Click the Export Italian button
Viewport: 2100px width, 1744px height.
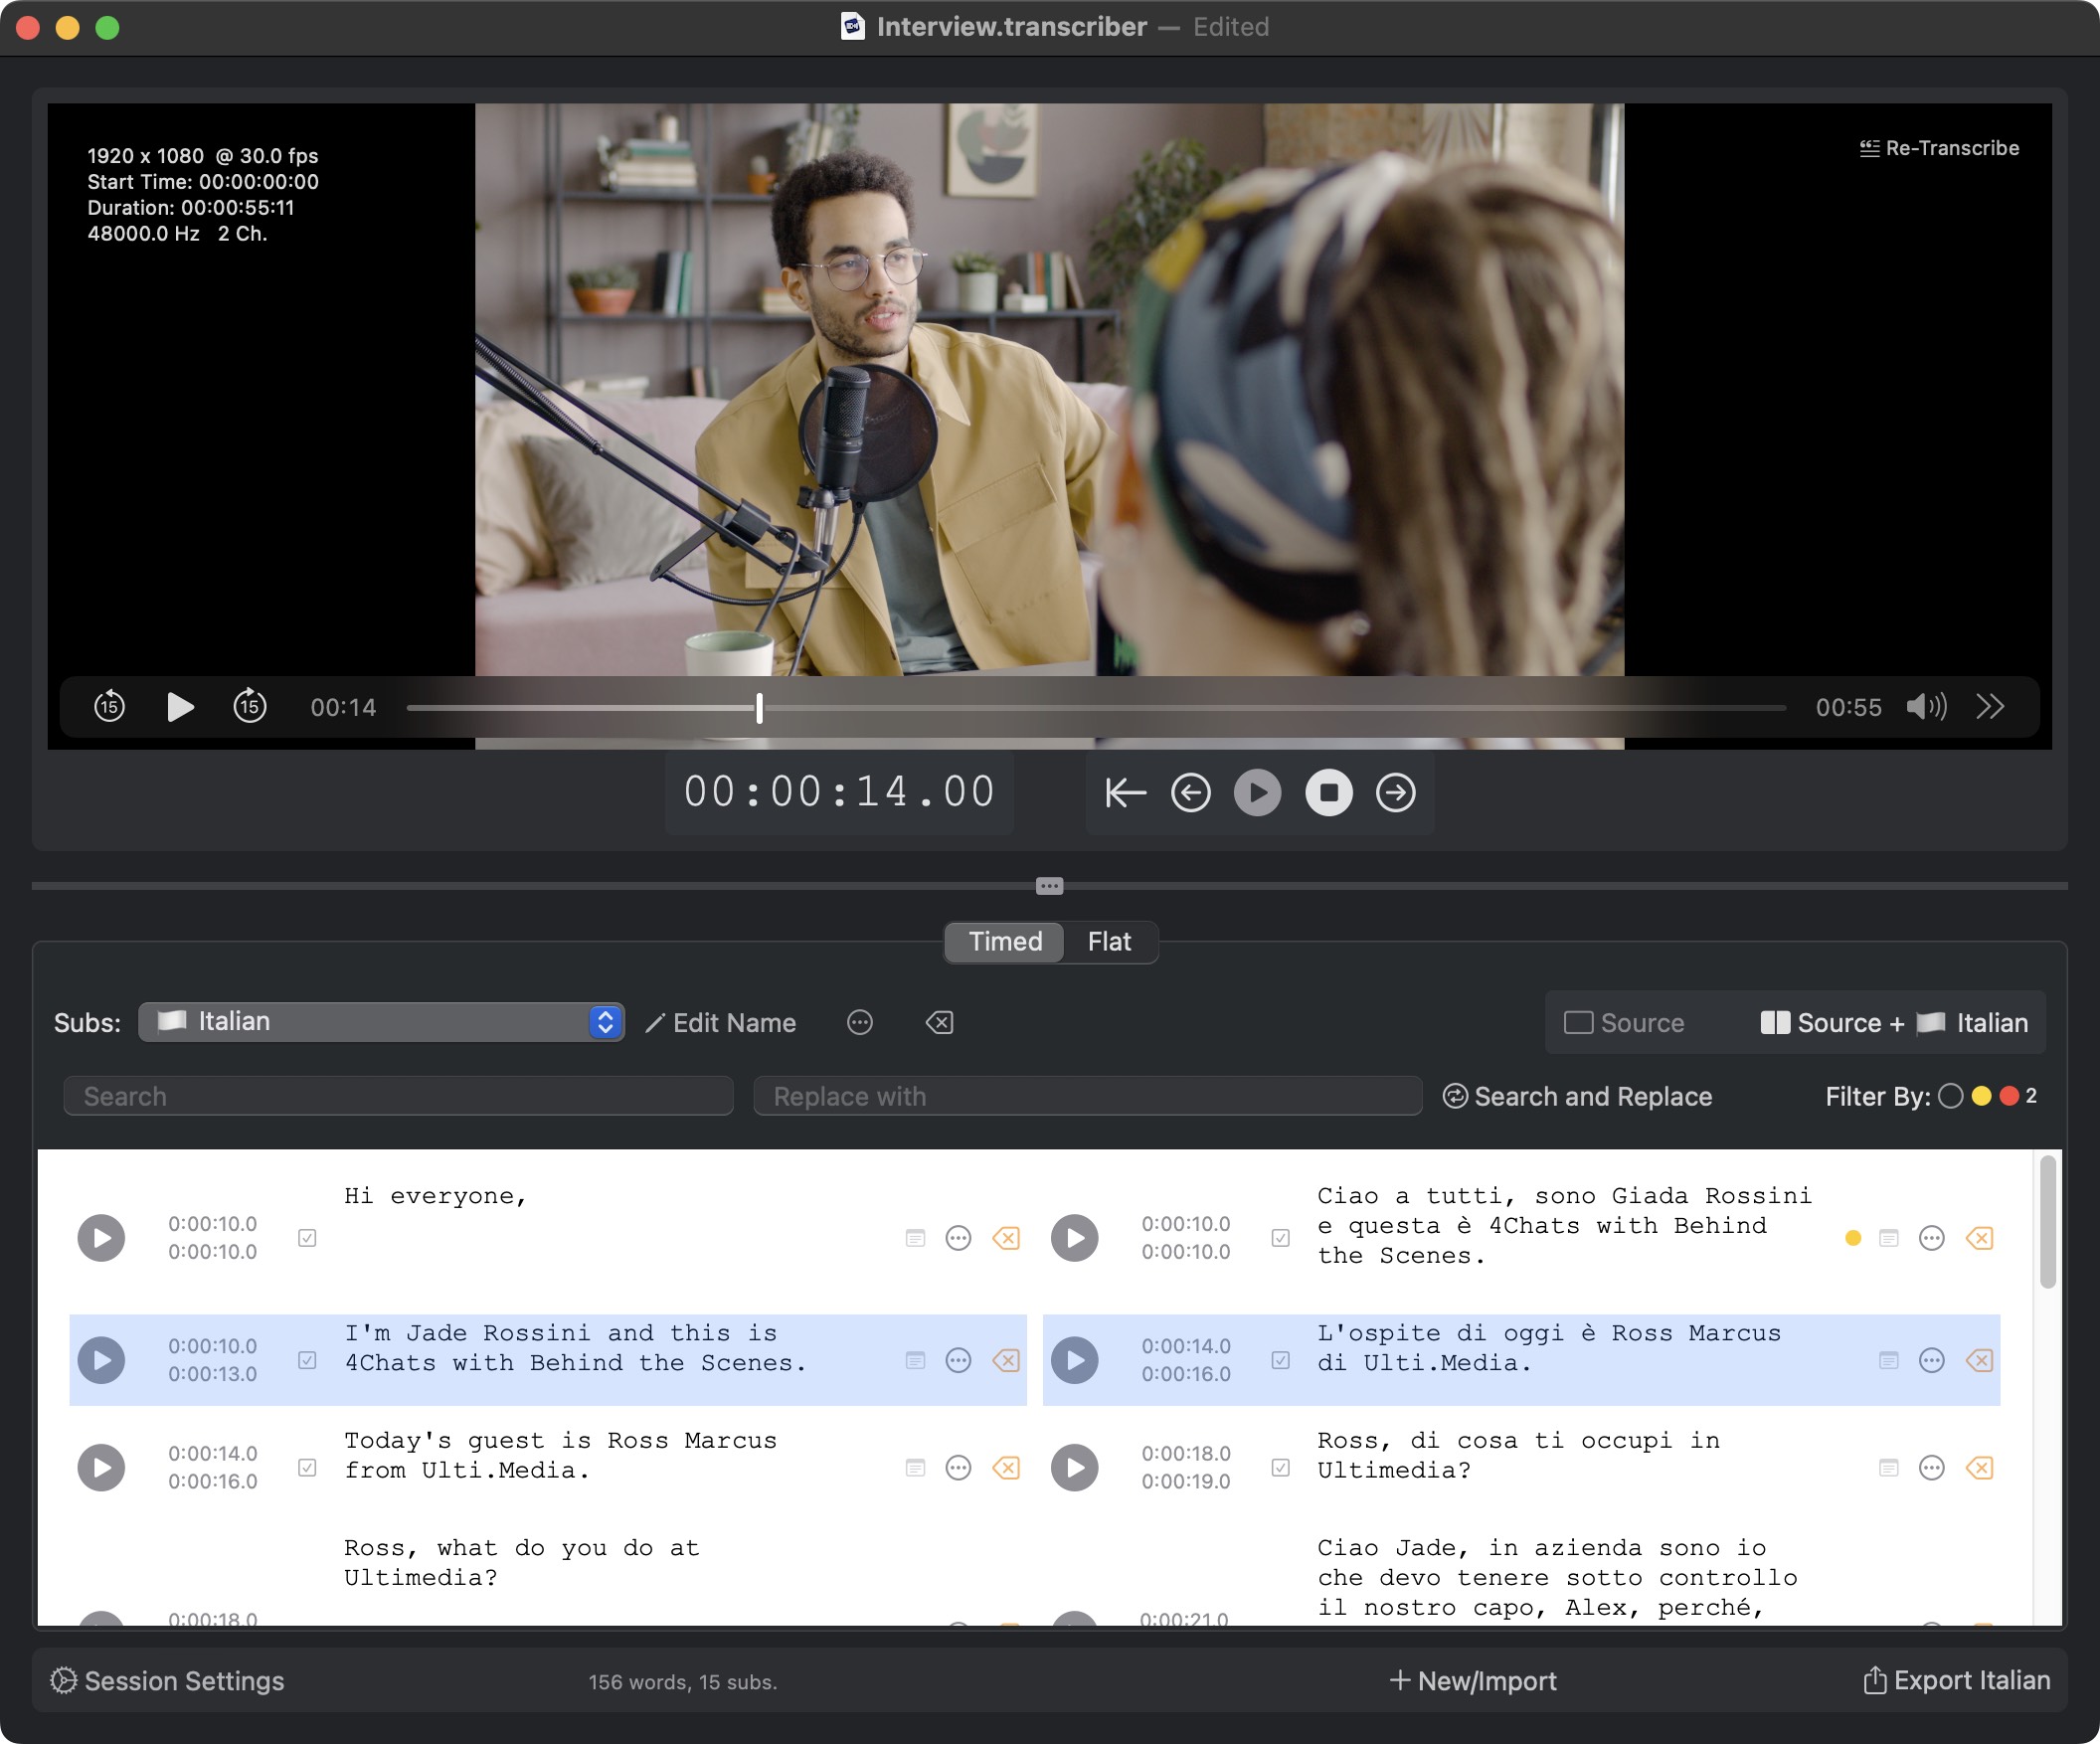pos(1957,1680)
